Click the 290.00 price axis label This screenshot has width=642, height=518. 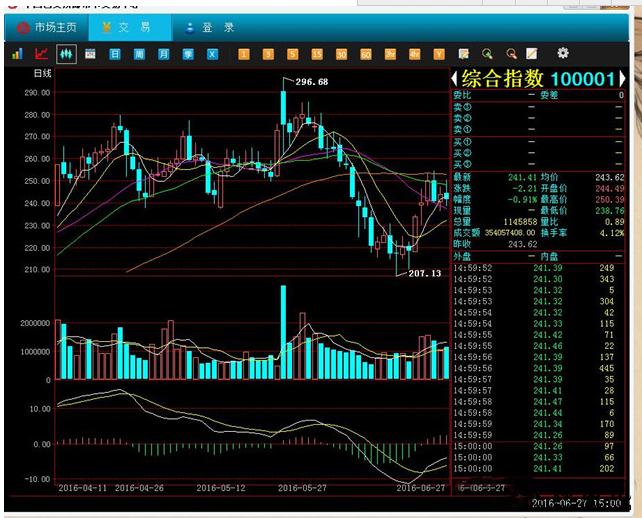pos(38,93)
